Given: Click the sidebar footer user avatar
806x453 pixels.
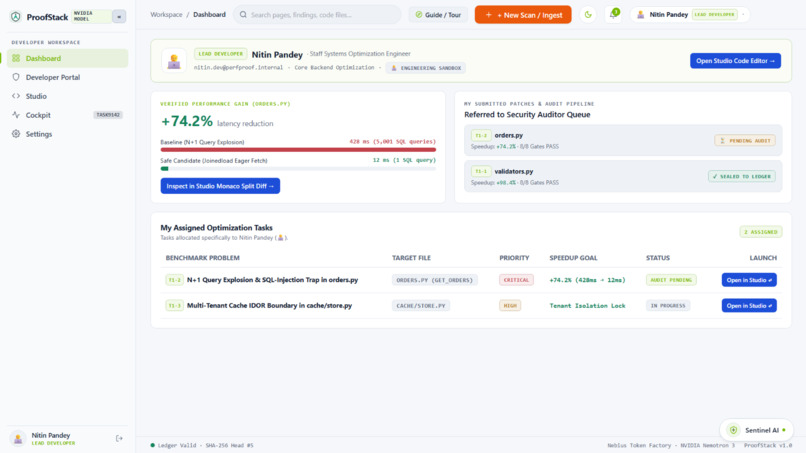Looking at the screenshot, I should click(x=18, y=439).
